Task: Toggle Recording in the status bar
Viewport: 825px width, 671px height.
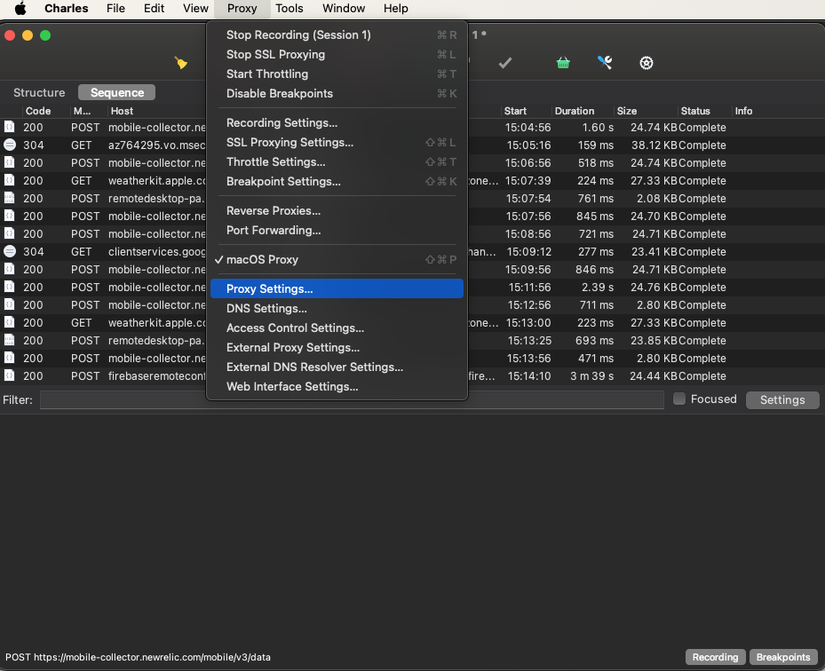Action: pos(714,657)
